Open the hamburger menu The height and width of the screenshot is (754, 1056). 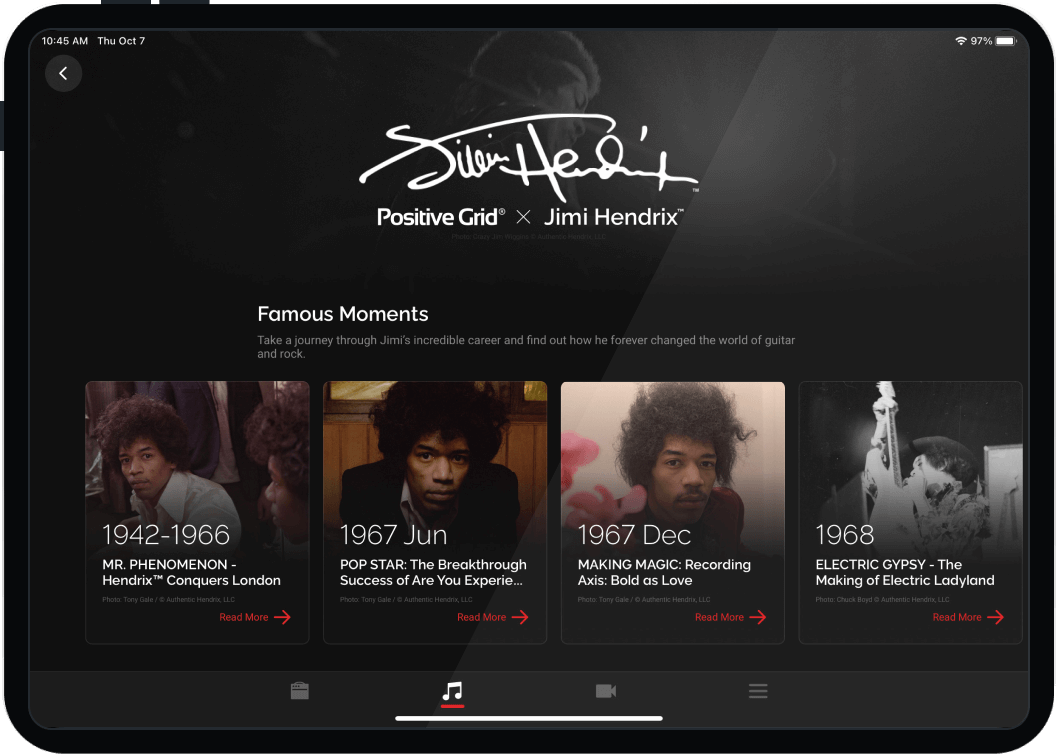(x=758, y=690)
